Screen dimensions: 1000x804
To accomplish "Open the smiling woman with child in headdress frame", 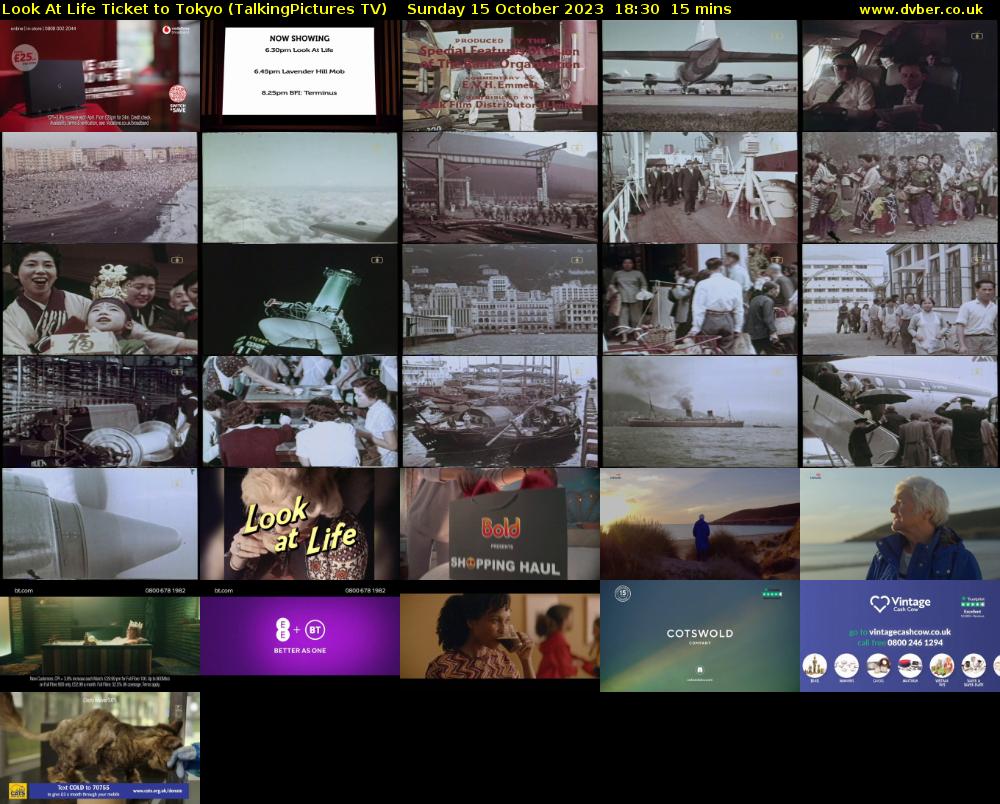I will (x=100, y=300).
